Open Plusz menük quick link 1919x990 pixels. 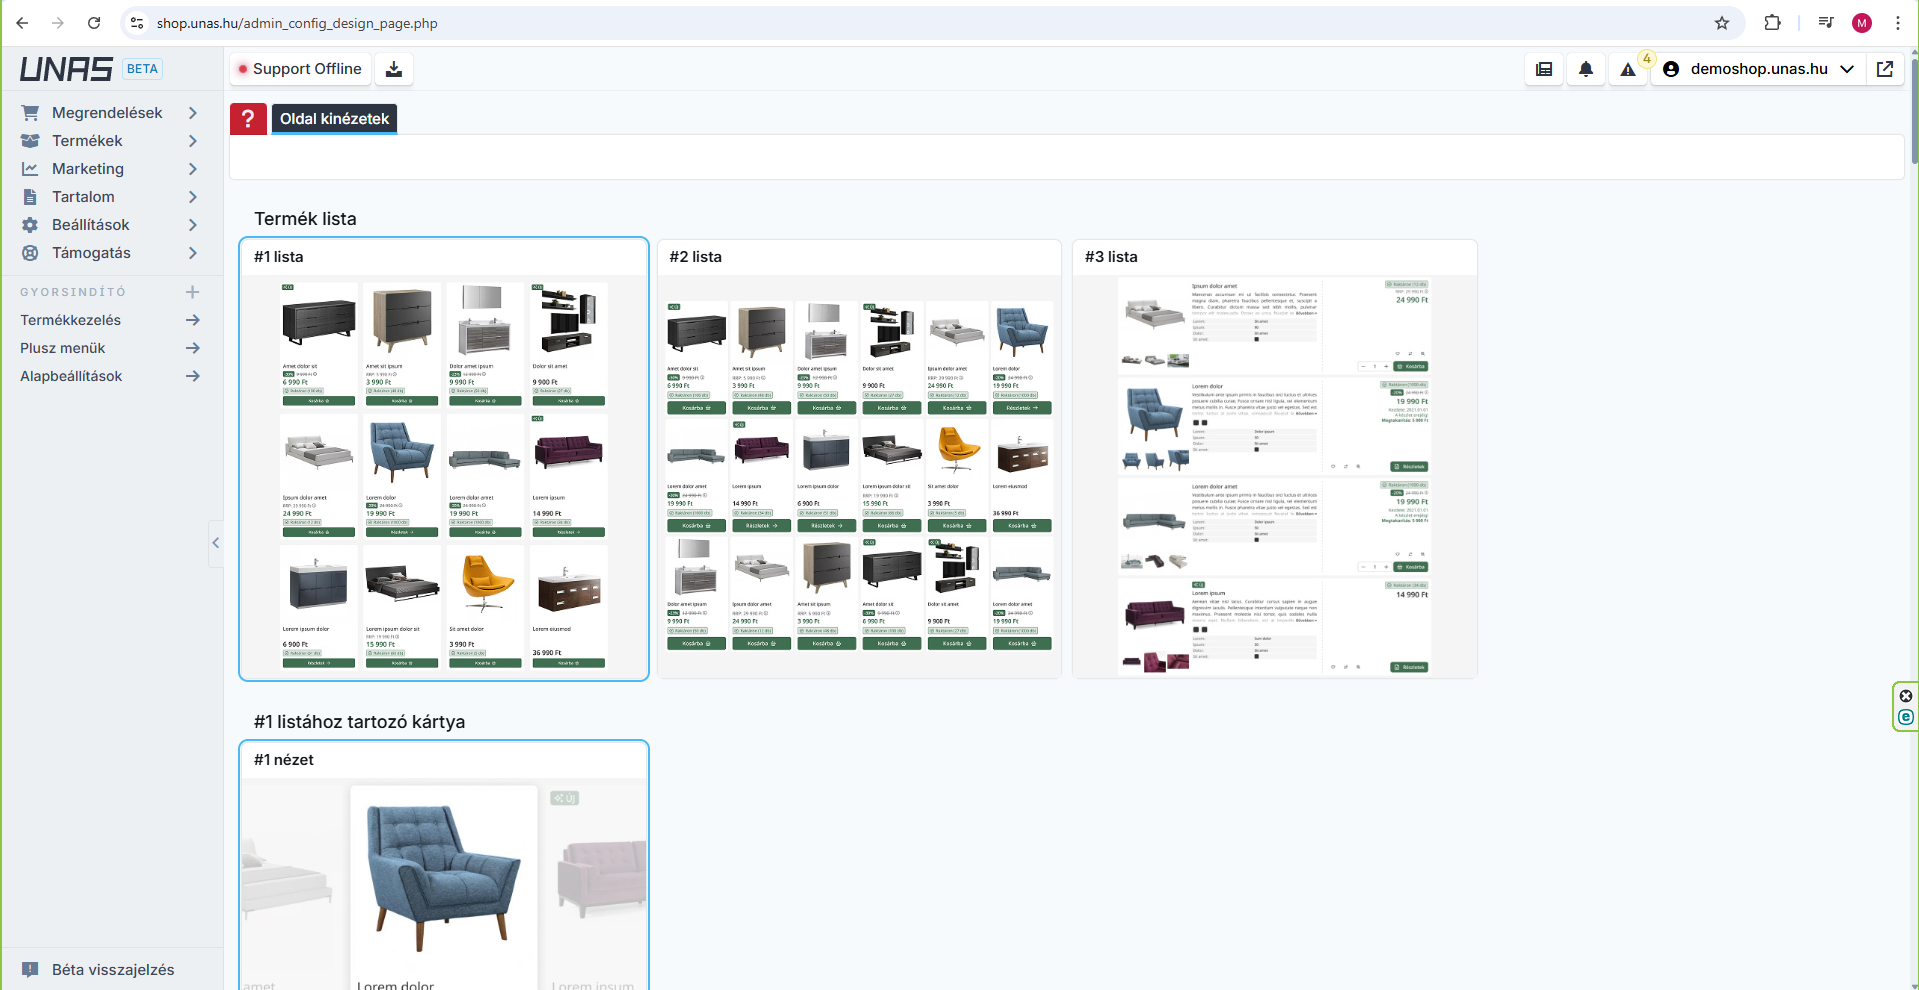pyautogui.click(x=111, y=348)
